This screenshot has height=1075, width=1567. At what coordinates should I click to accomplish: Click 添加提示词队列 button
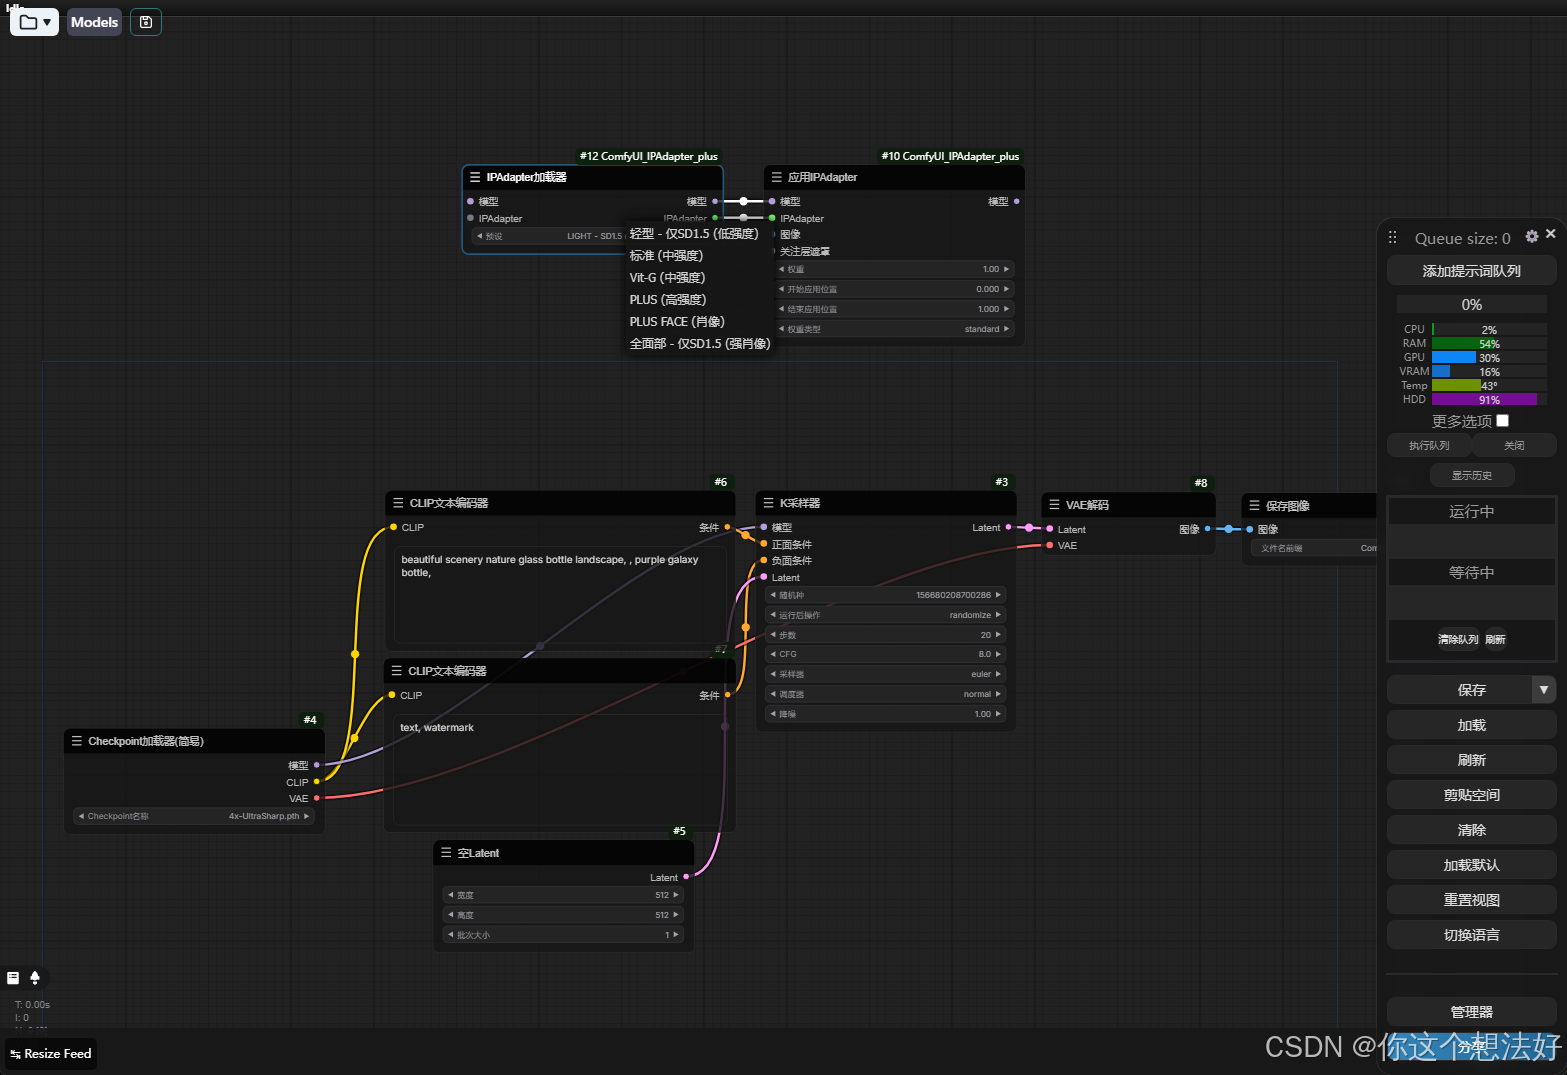(1471, 271)
